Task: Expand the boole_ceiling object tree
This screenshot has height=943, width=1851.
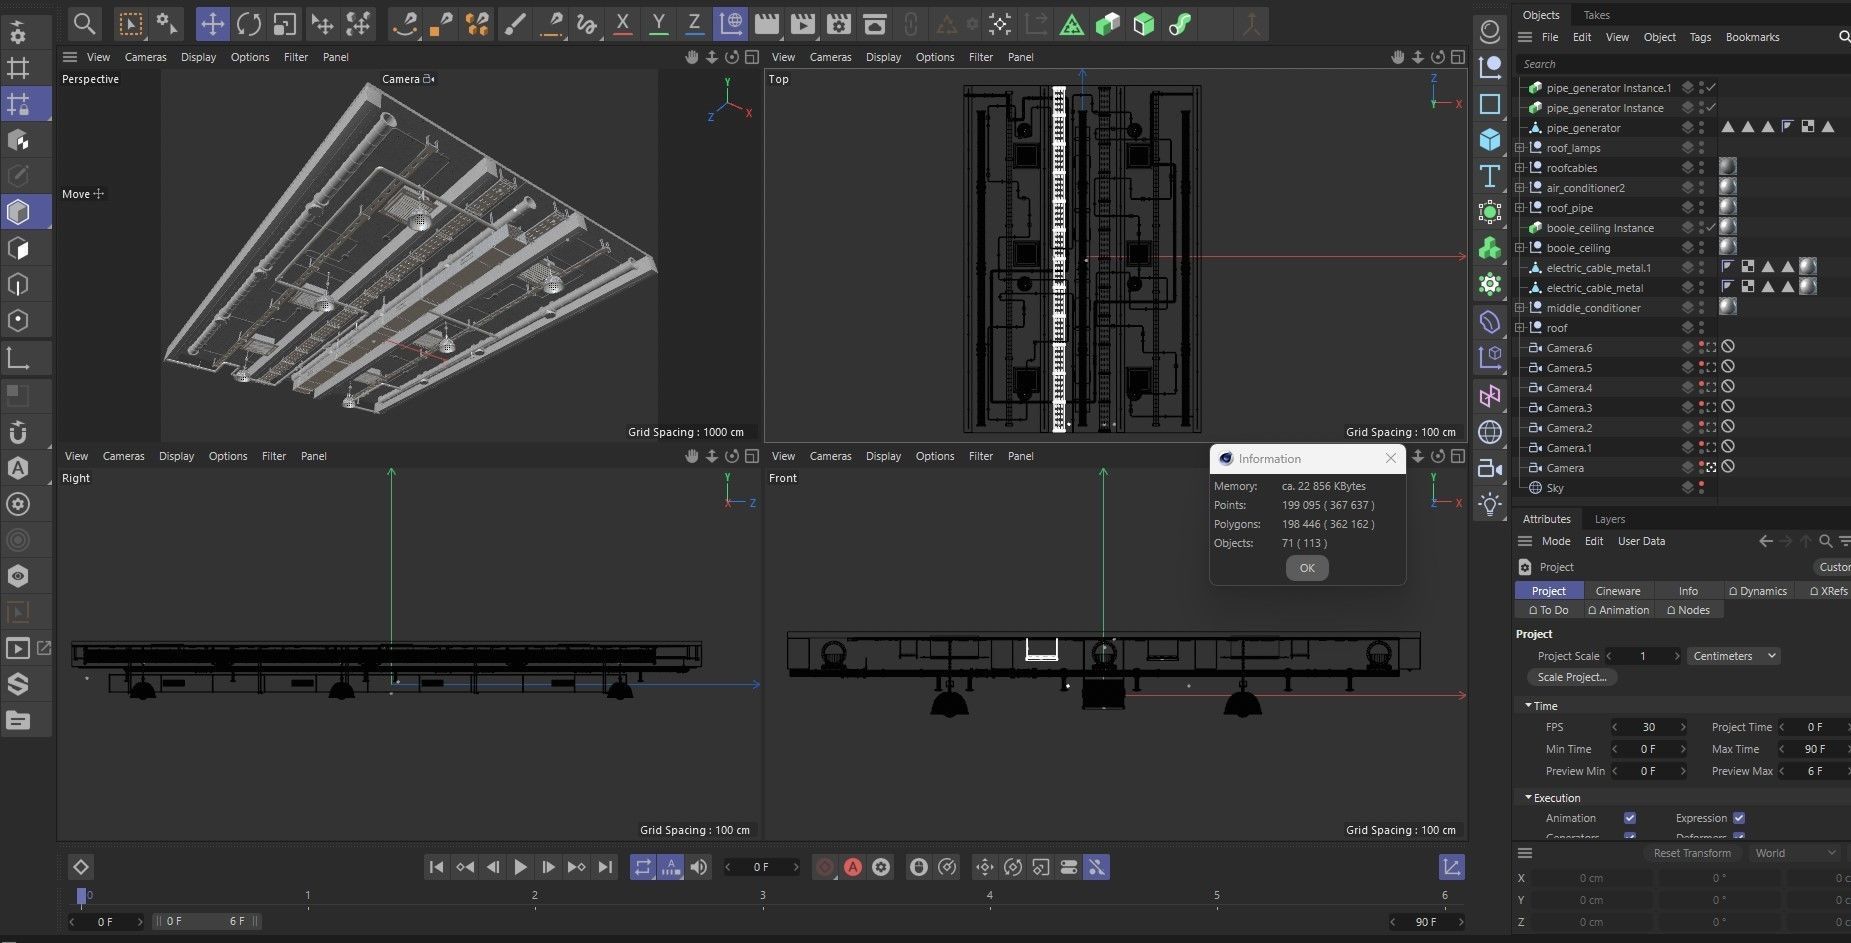Action: 1520,248
